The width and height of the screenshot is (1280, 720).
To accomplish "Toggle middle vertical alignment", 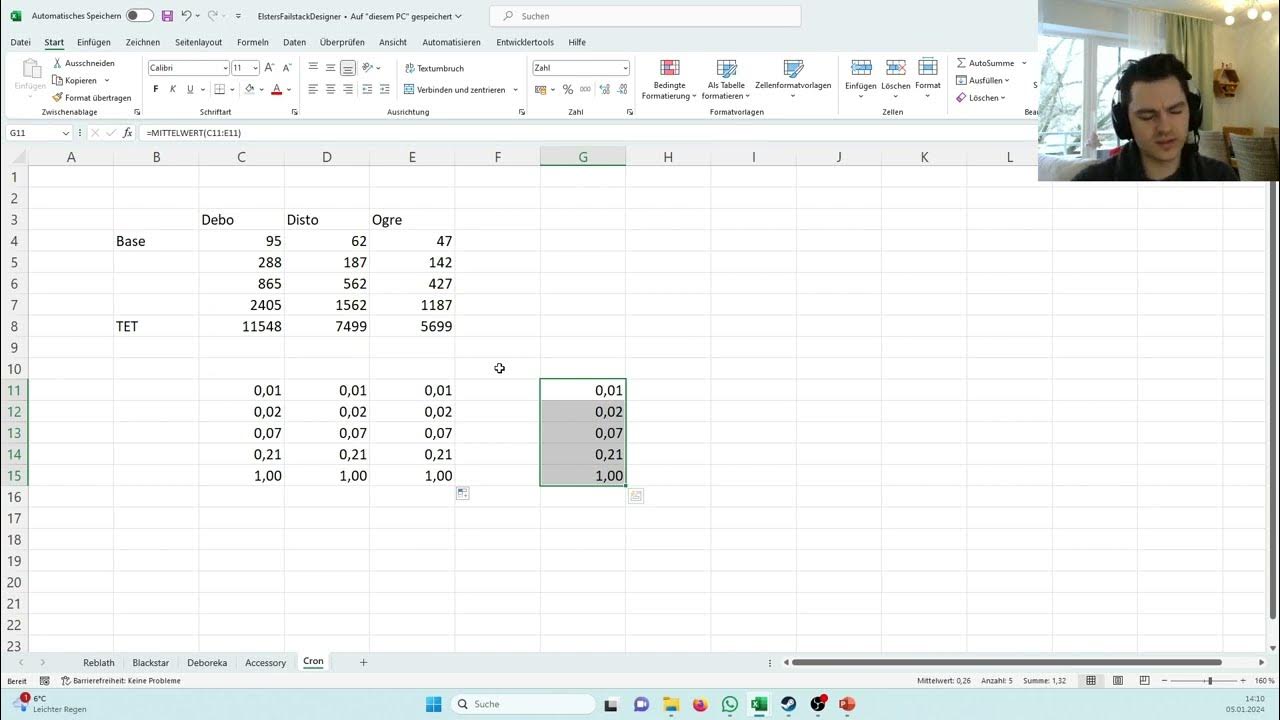I will point(330,68).
